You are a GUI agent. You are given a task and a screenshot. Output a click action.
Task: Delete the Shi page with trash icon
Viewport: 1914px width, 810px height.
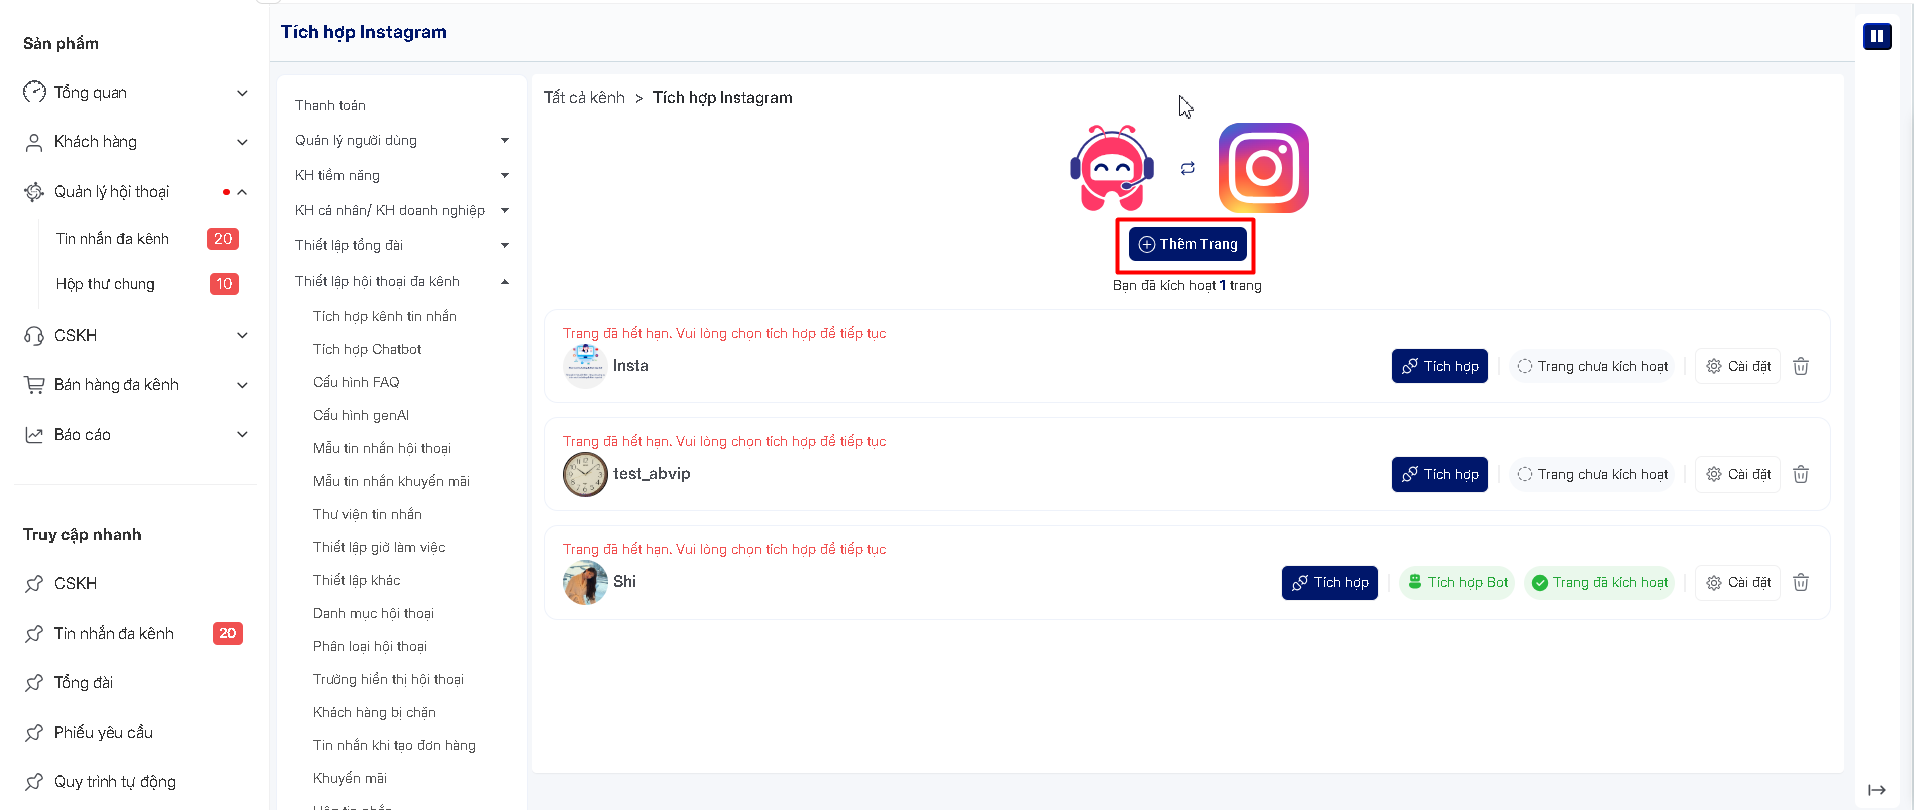point(1801,582)
